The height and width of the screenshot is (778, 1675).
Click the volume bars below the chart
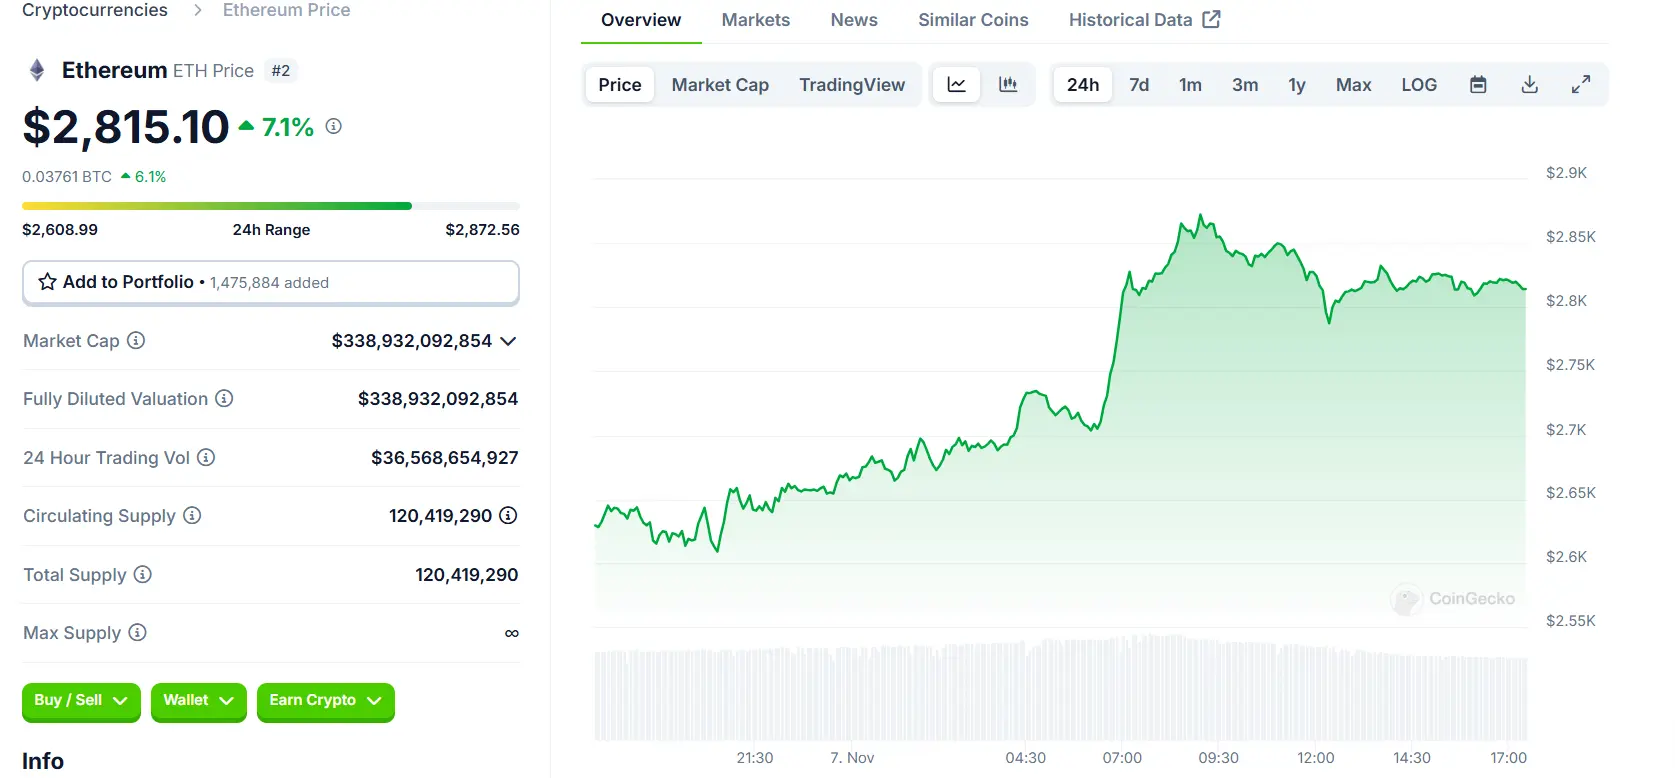pos(1061,690)
